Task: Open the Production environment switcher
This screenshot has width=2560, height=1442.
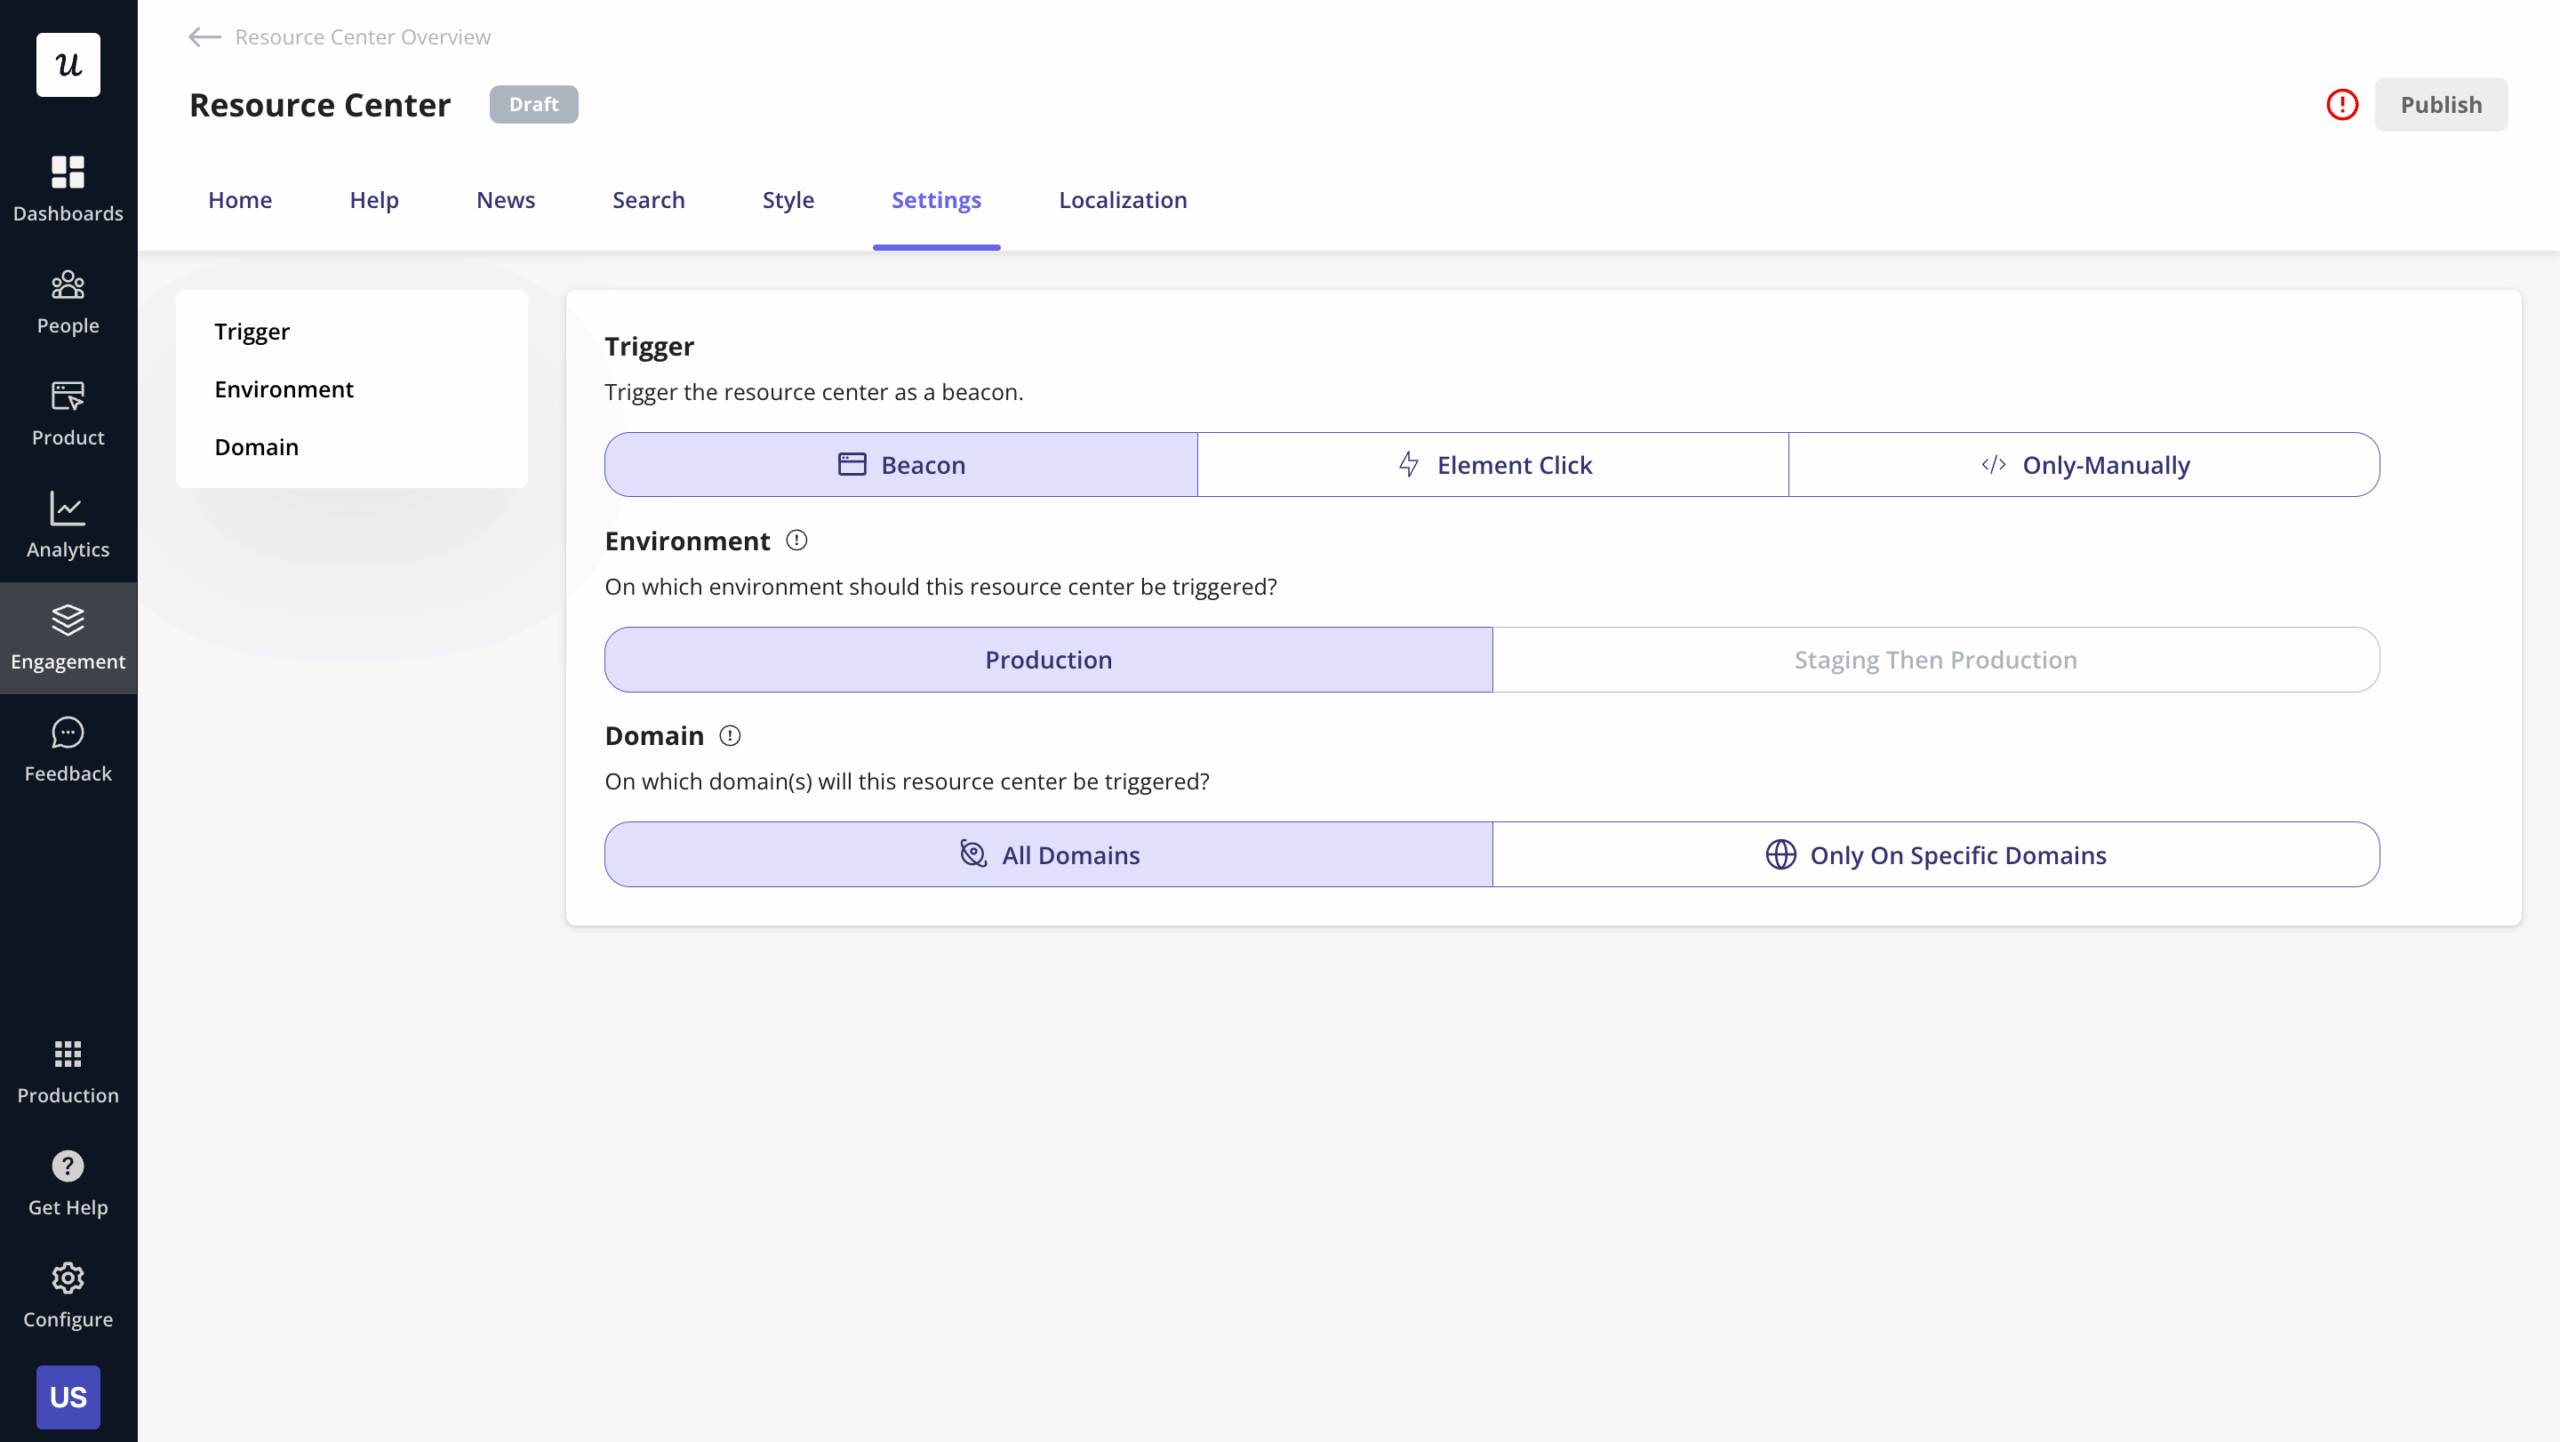Action: (68, 1070)
